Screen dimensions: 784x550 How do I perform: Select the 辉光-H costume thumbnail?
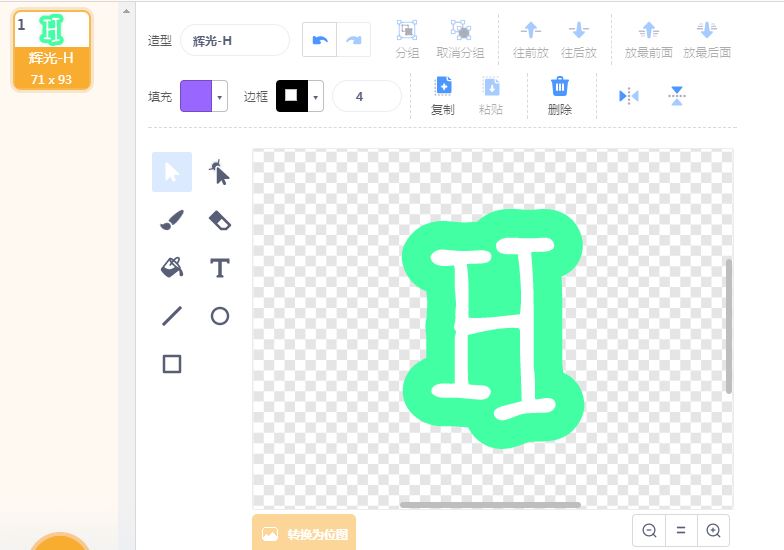click(x=52, y=50)
